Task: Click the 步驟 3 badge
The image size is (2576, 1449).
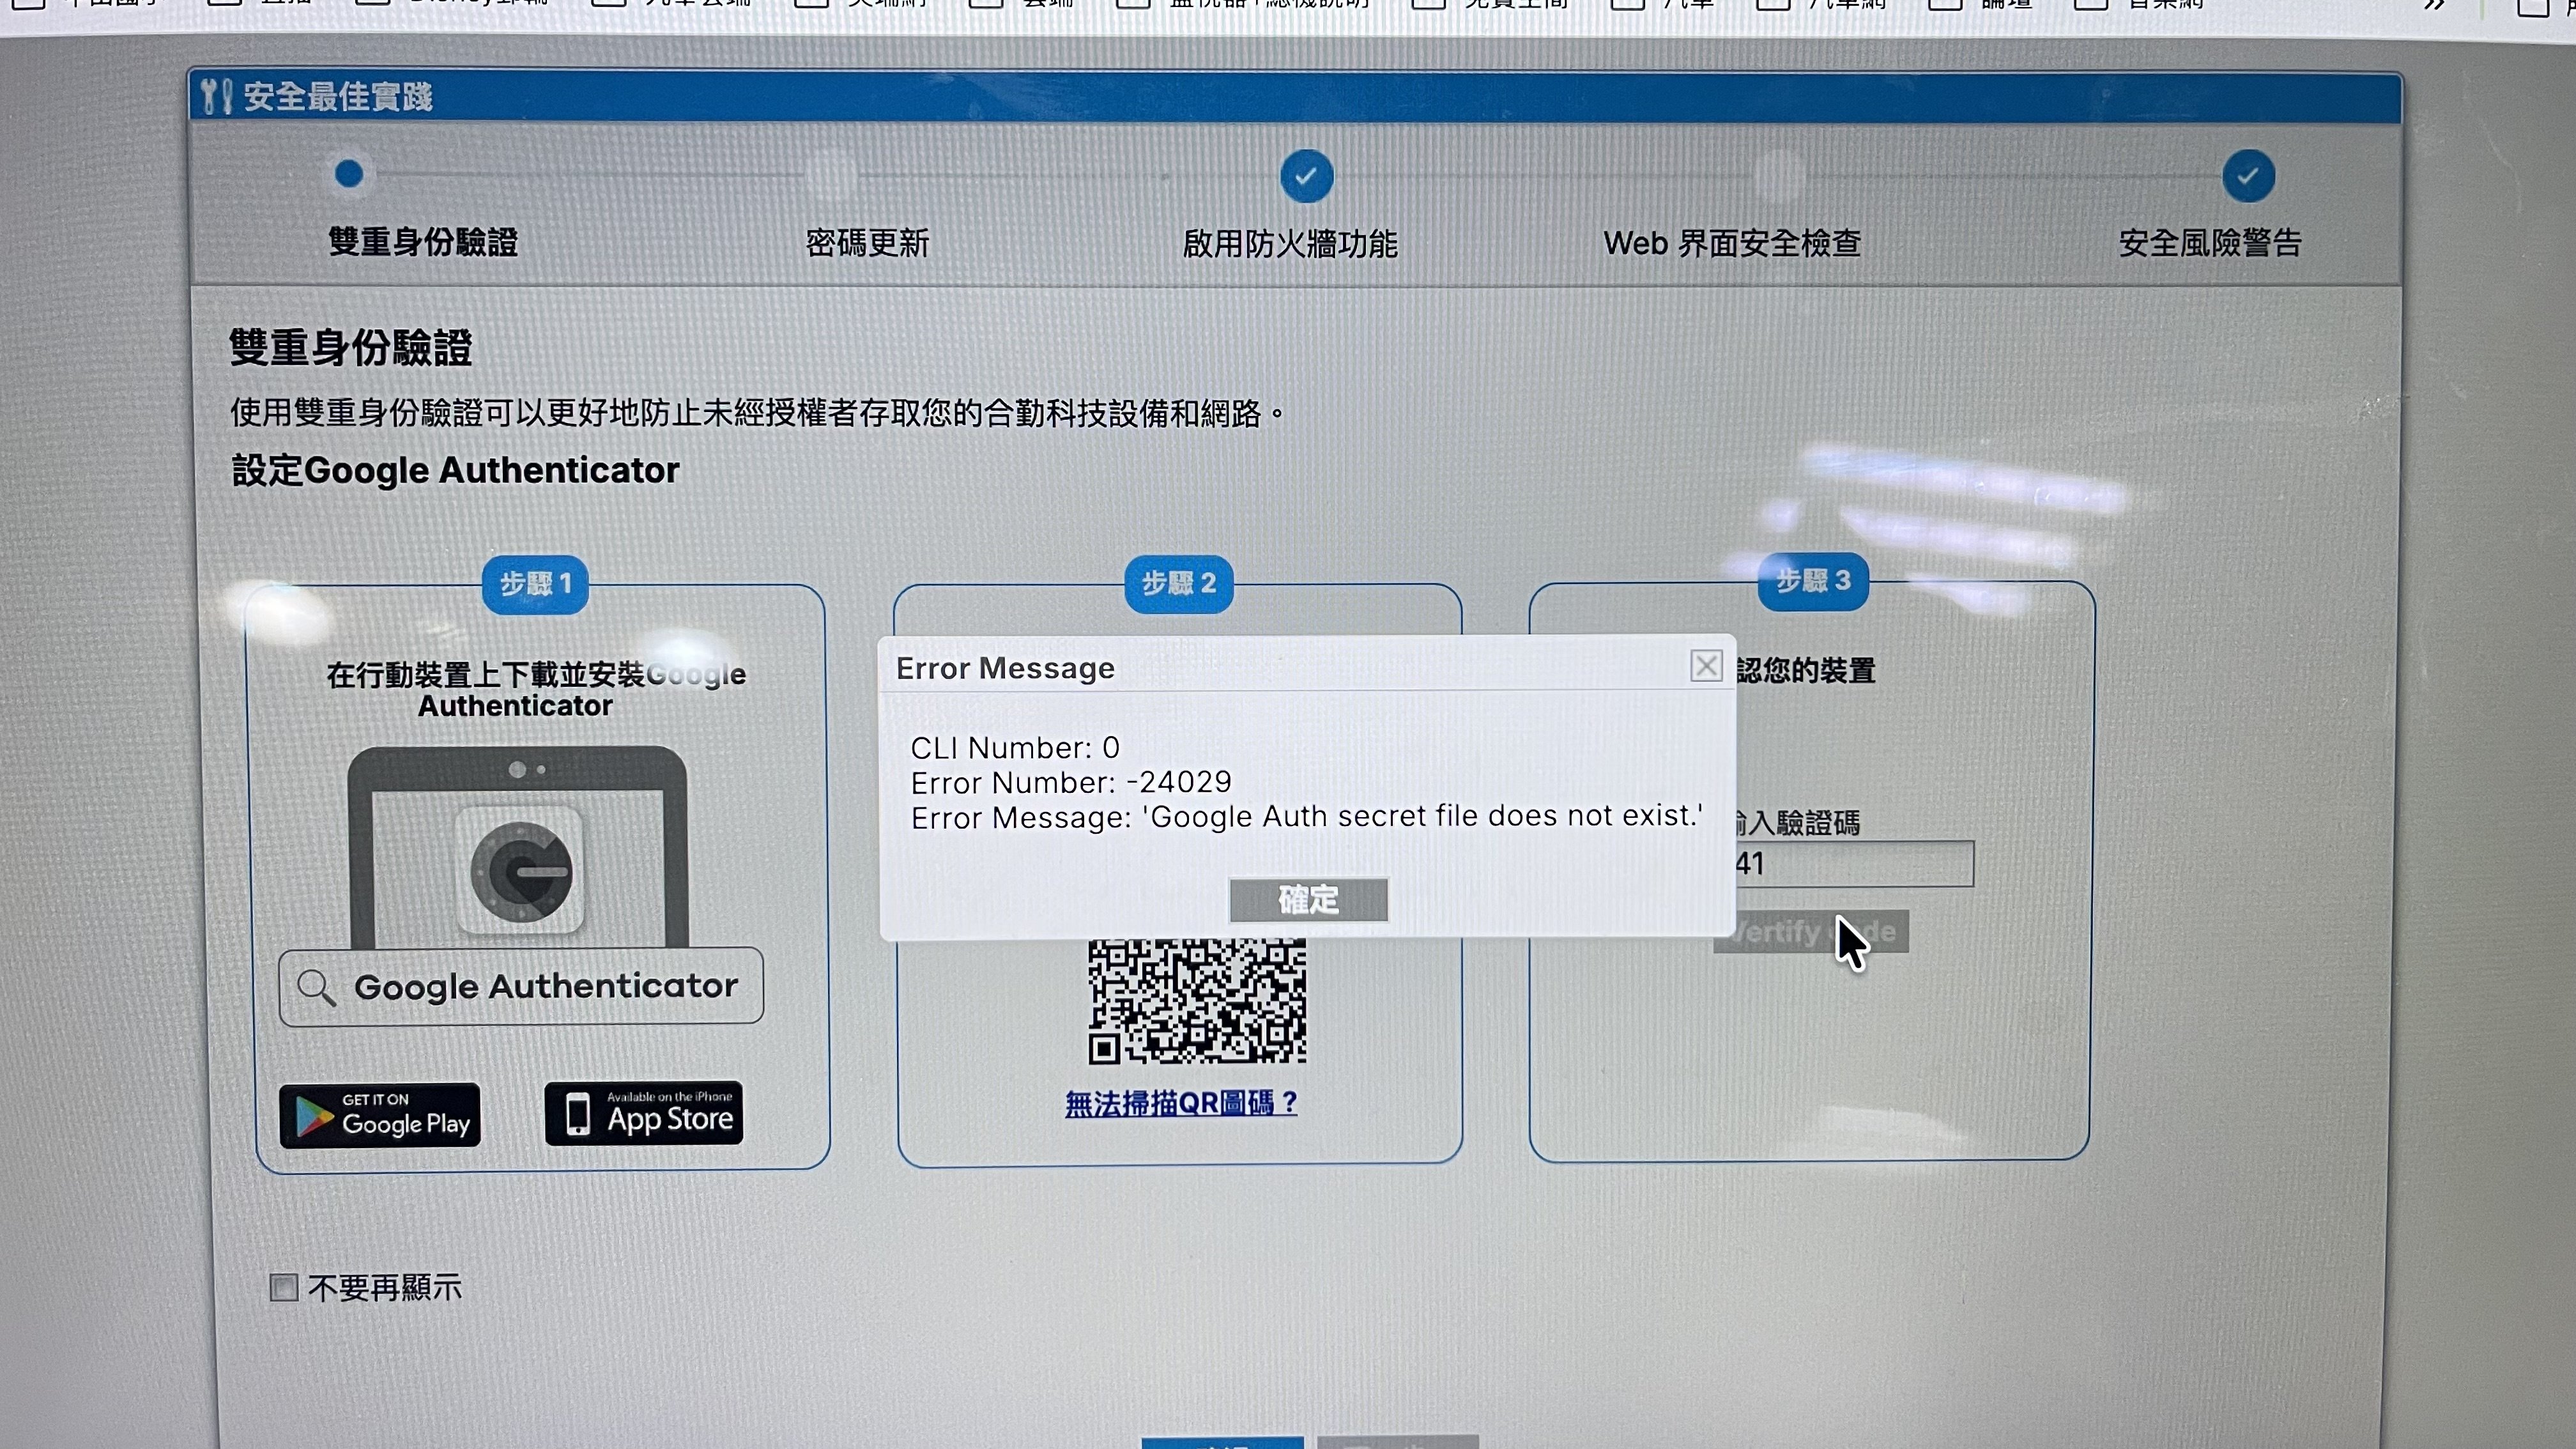Action: pos(1813,581)
